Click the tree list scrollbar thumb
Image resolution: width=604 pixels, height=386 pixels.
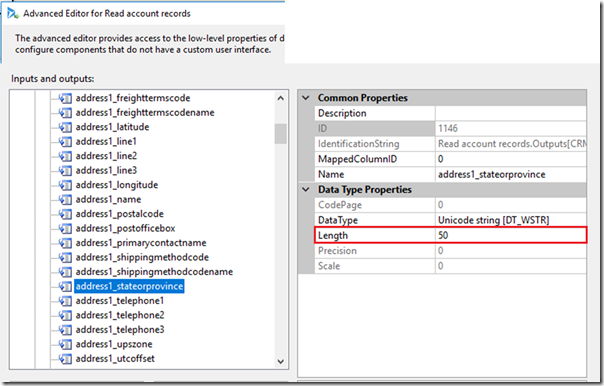tap(280, 134)
